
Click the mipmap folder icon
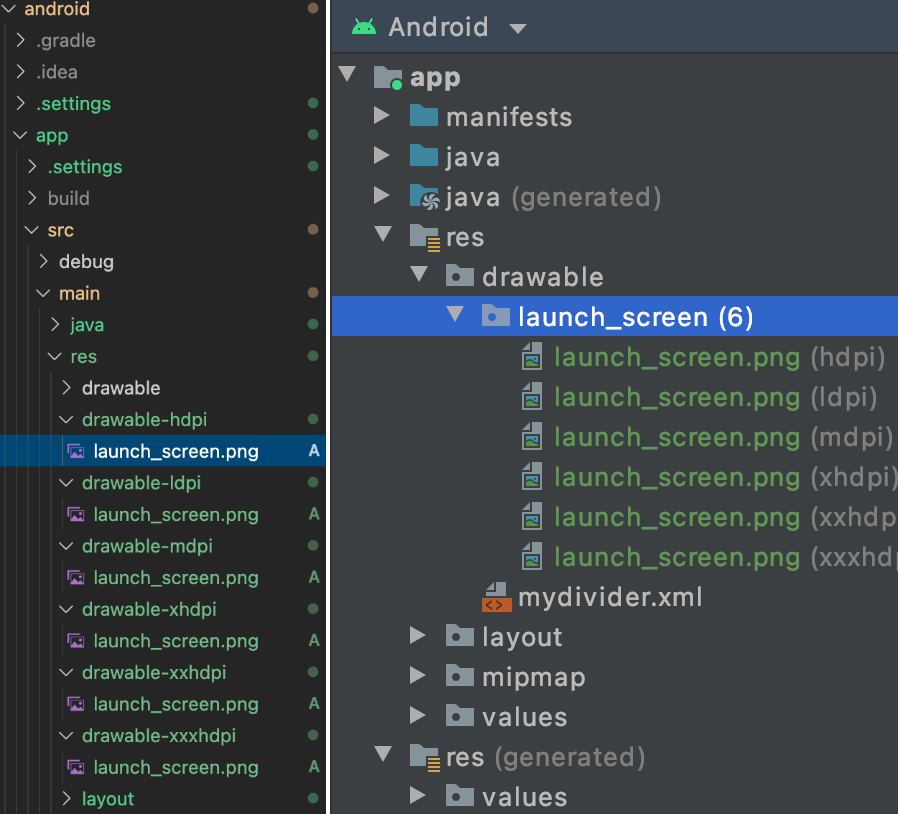[x=460, y=676]
